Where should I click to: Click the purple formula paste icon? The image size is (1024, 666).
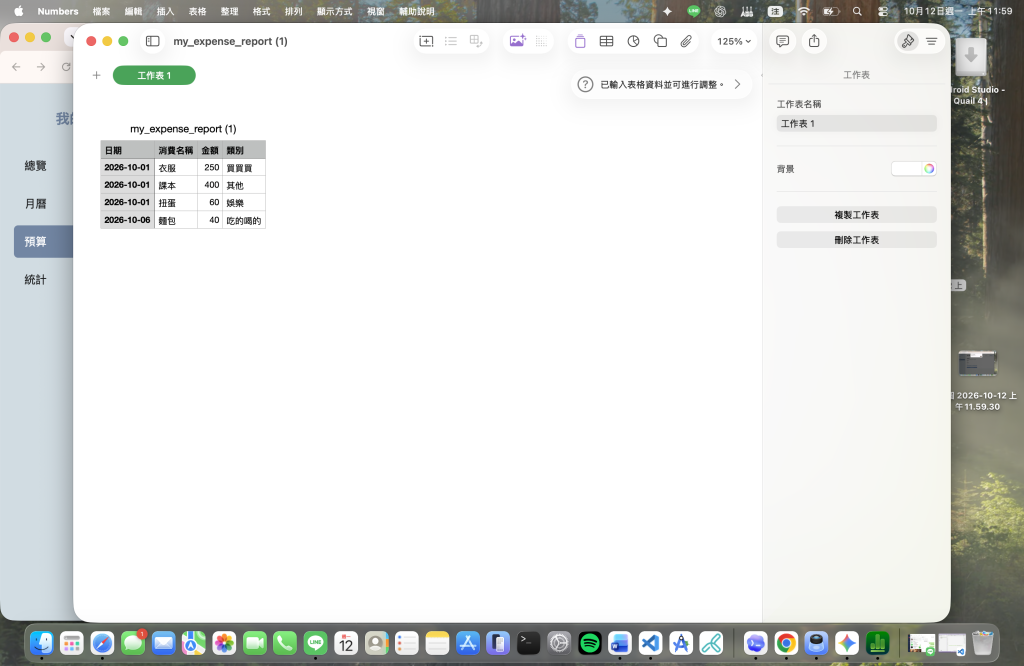click(580, 41)
